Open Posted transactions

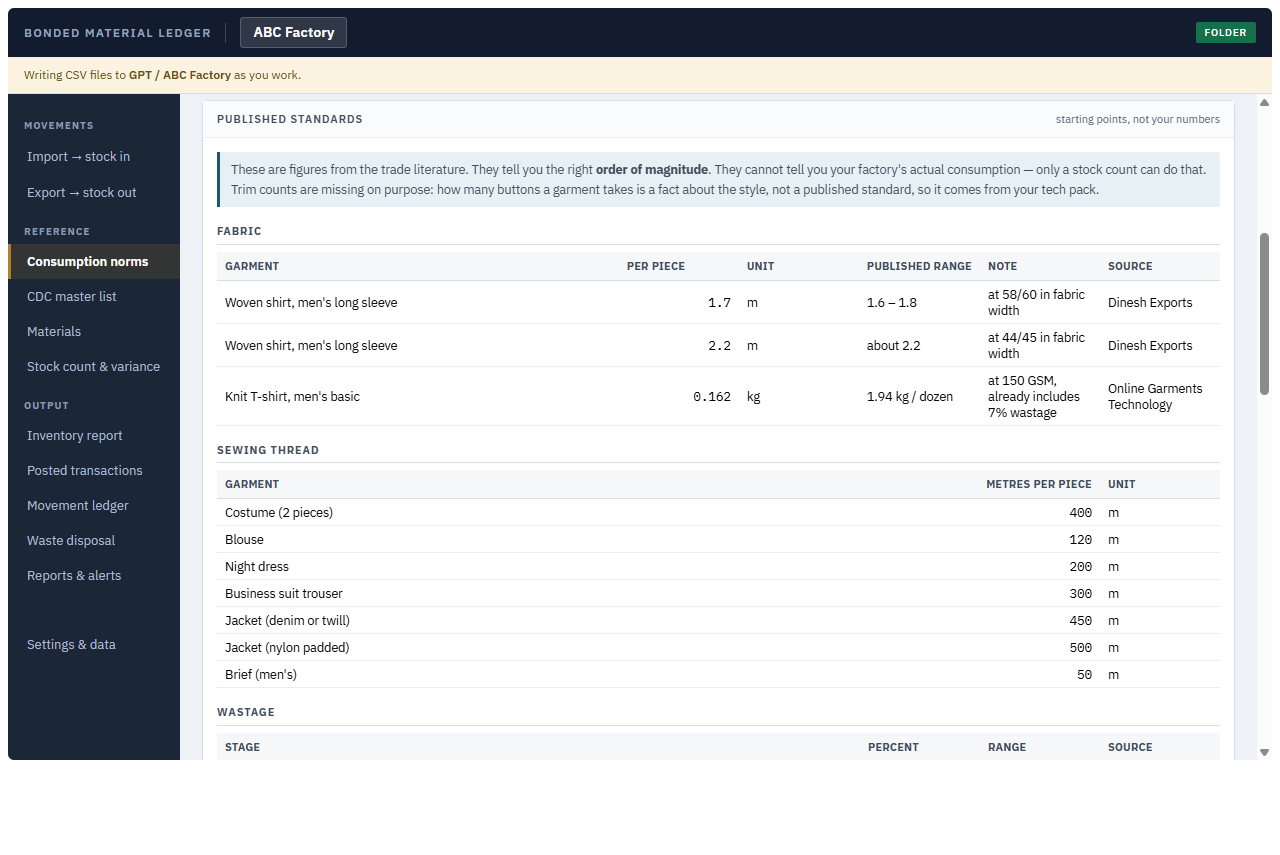point(94,471)
